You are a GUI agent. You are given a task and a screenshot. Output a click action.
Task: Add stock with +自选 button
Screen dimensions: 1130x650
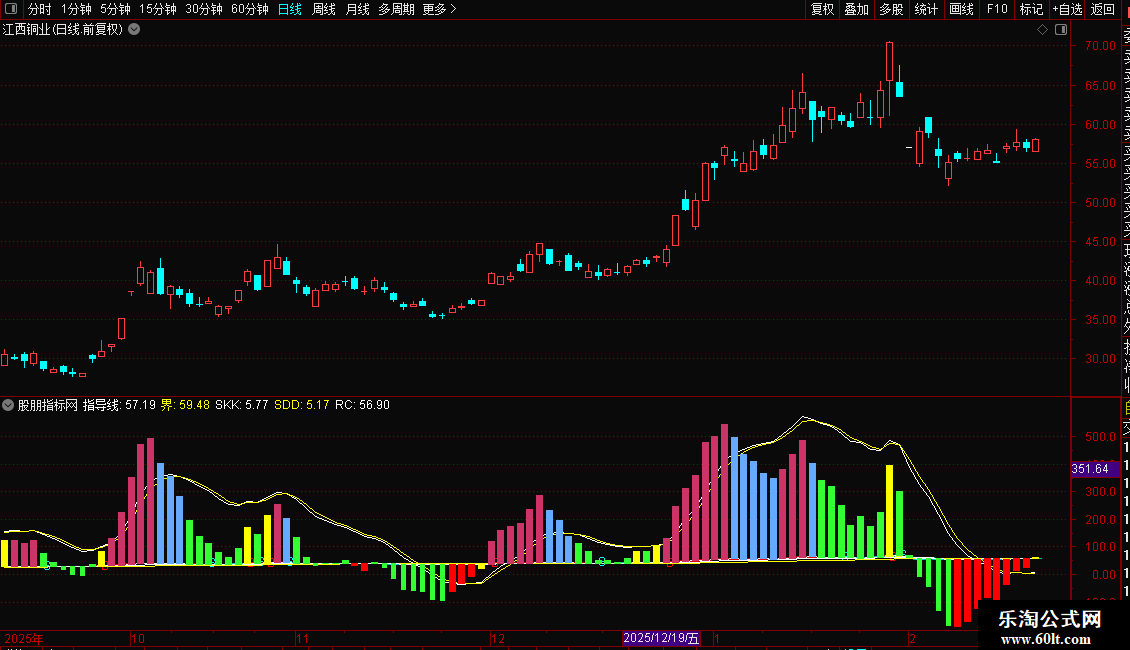1067,9
